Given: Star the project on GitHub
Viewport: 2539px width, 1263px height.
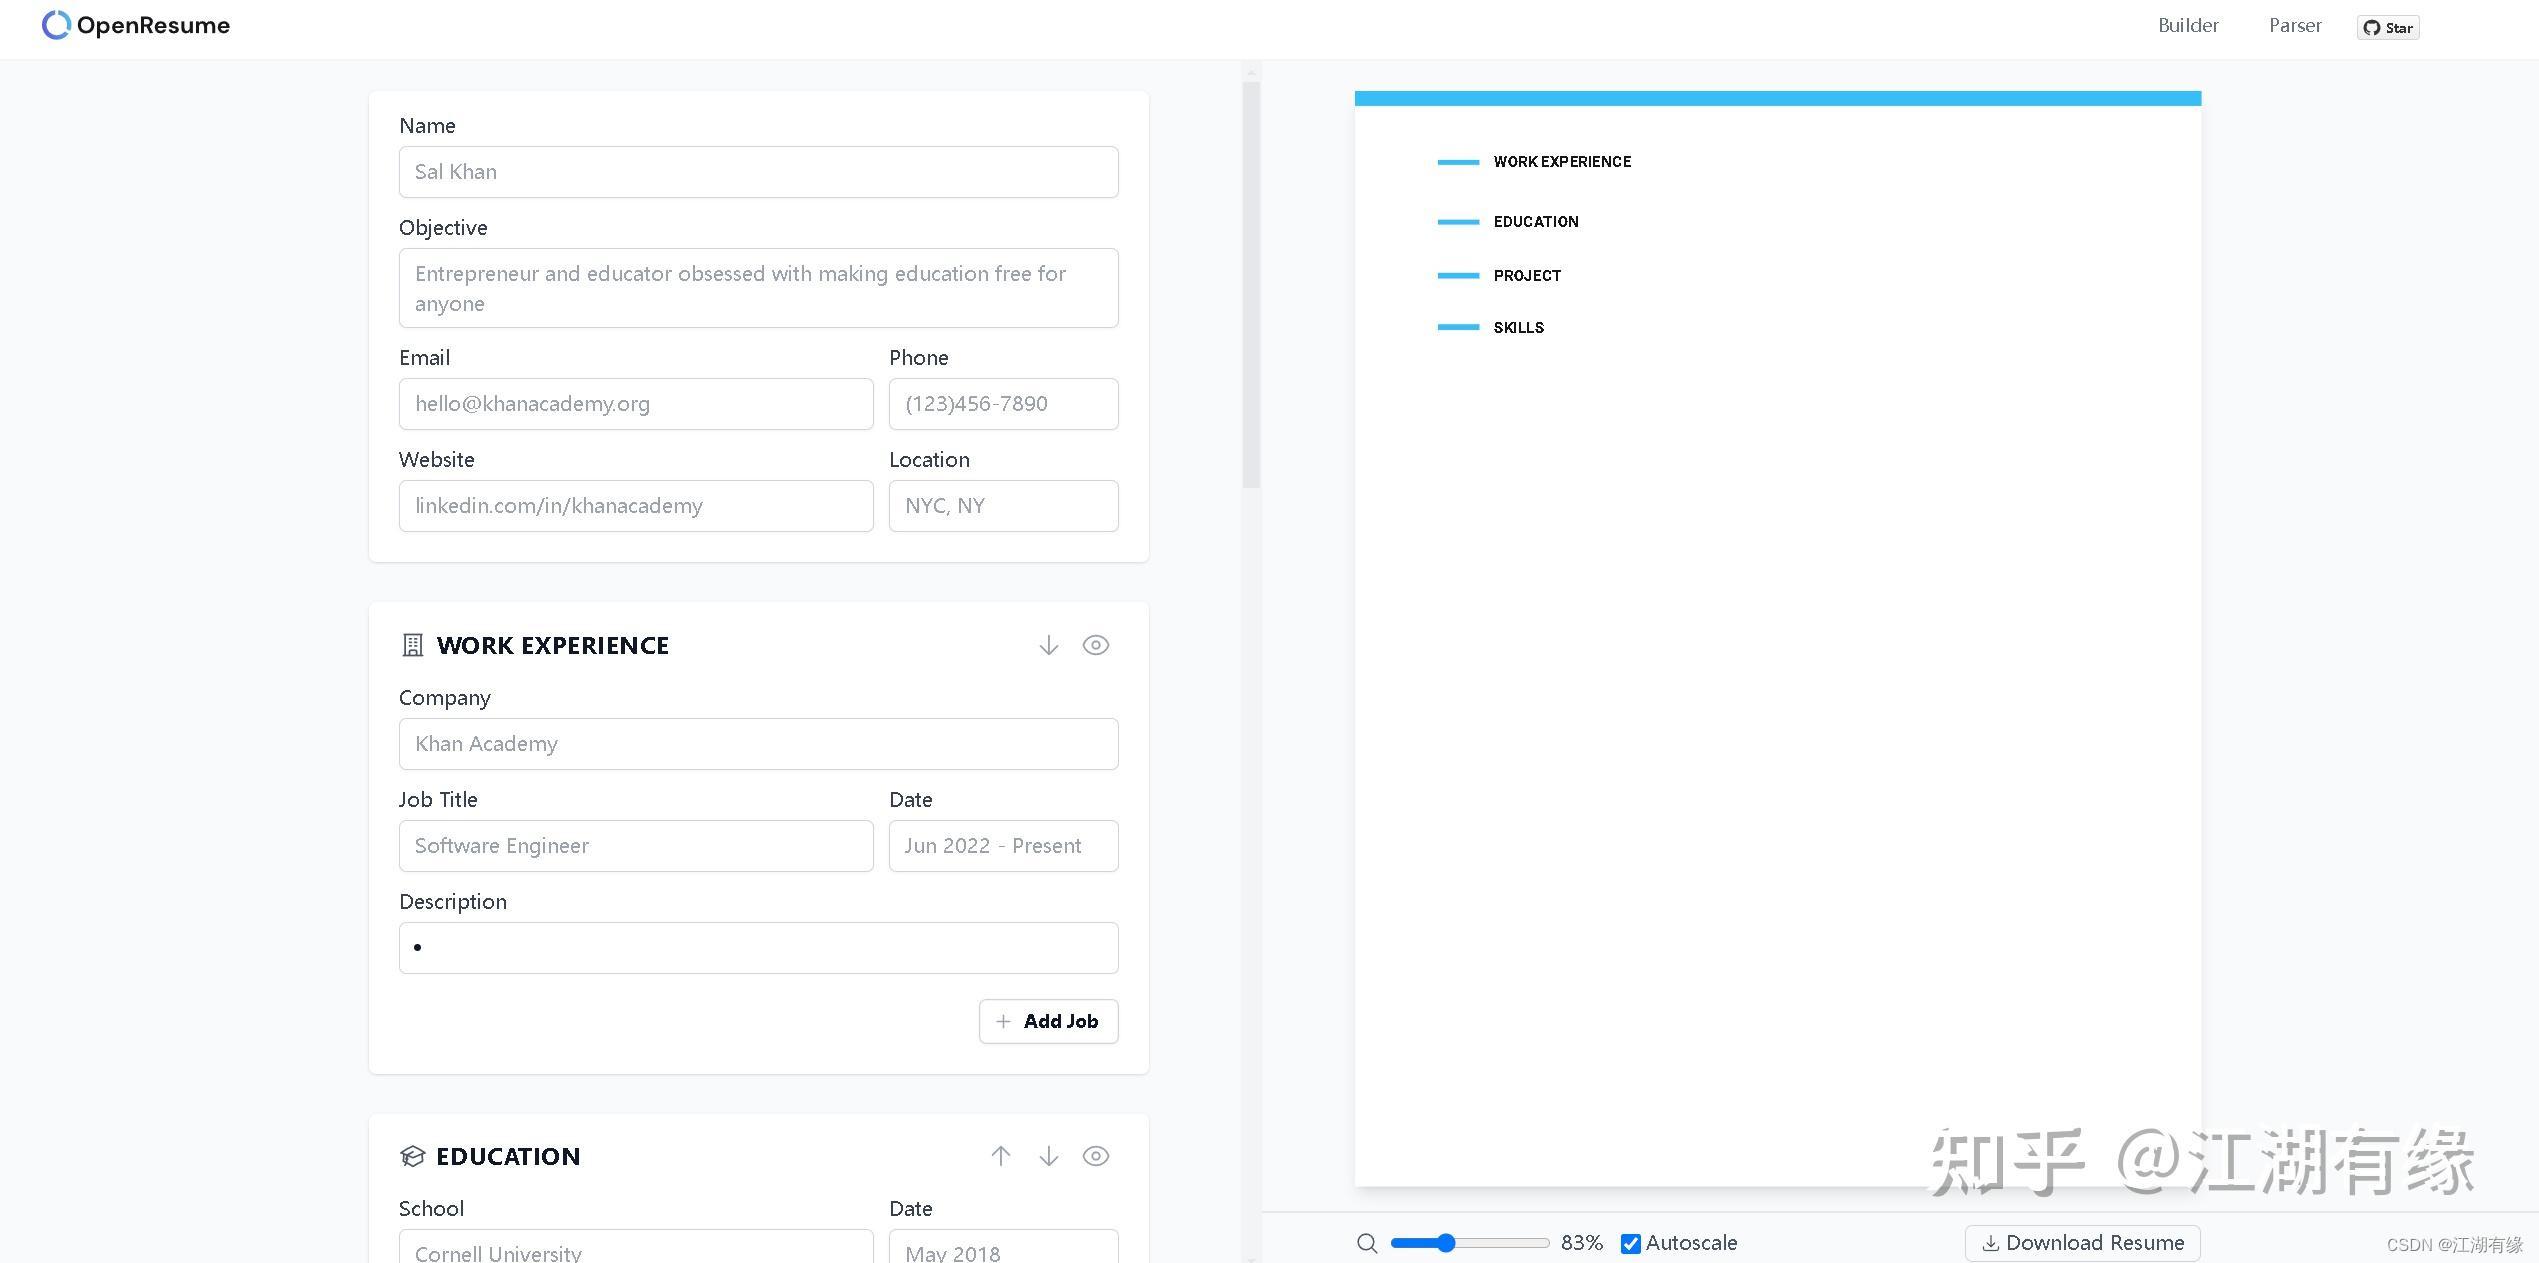Looking at the screenshot, I should (x=2388, y=27).
